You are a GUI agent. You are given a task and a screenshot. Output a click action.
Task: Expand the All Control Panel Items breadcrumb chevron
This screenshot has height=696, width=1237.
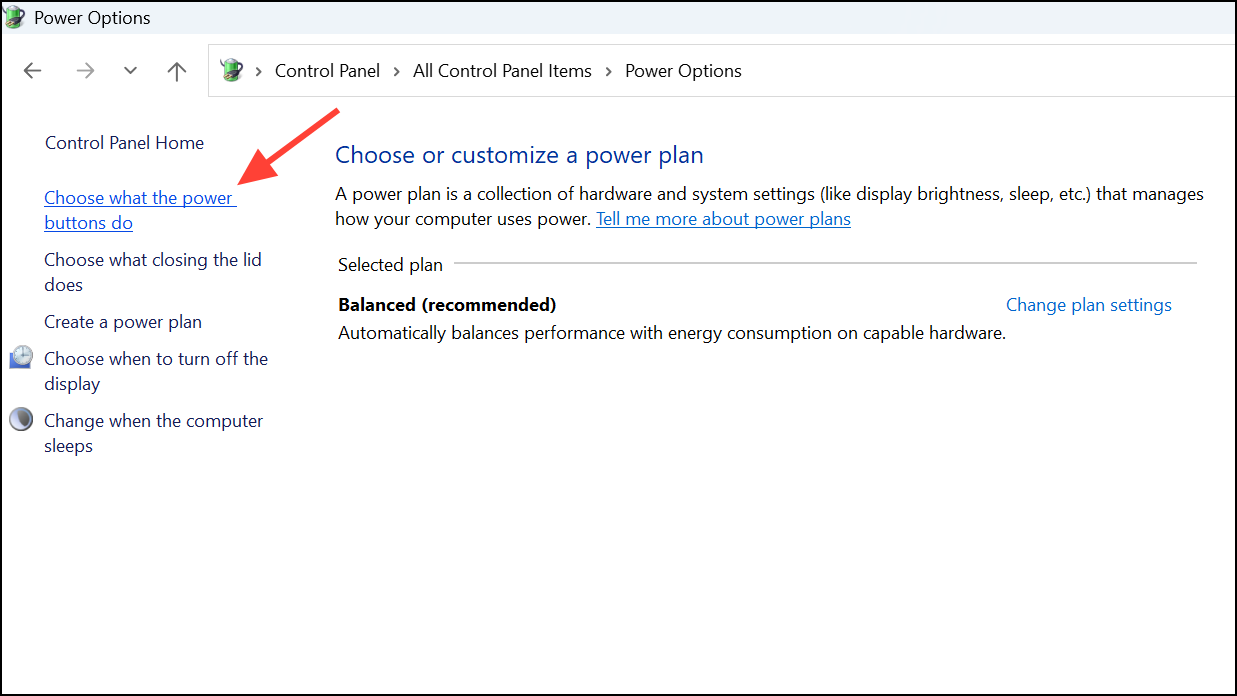(x=606, y=70)
